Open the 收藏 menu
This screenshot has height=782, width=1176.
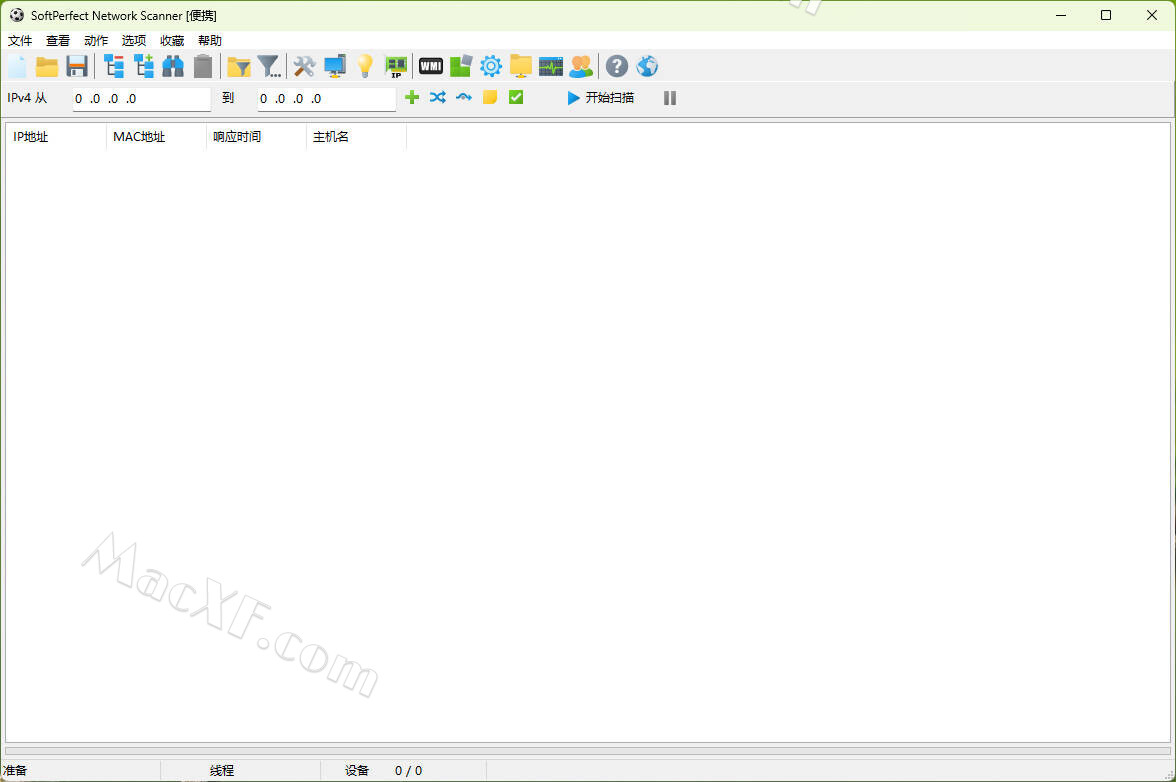pos(172,40)
